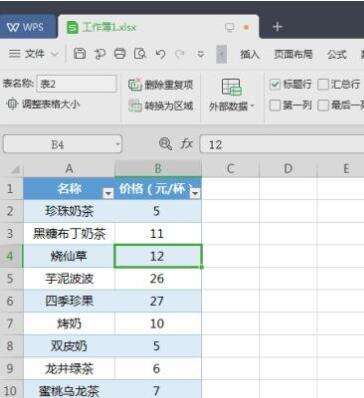The image size is (364, 398).
Task: Open the filter dropdown on 价格 header
Action: (195, 193)
